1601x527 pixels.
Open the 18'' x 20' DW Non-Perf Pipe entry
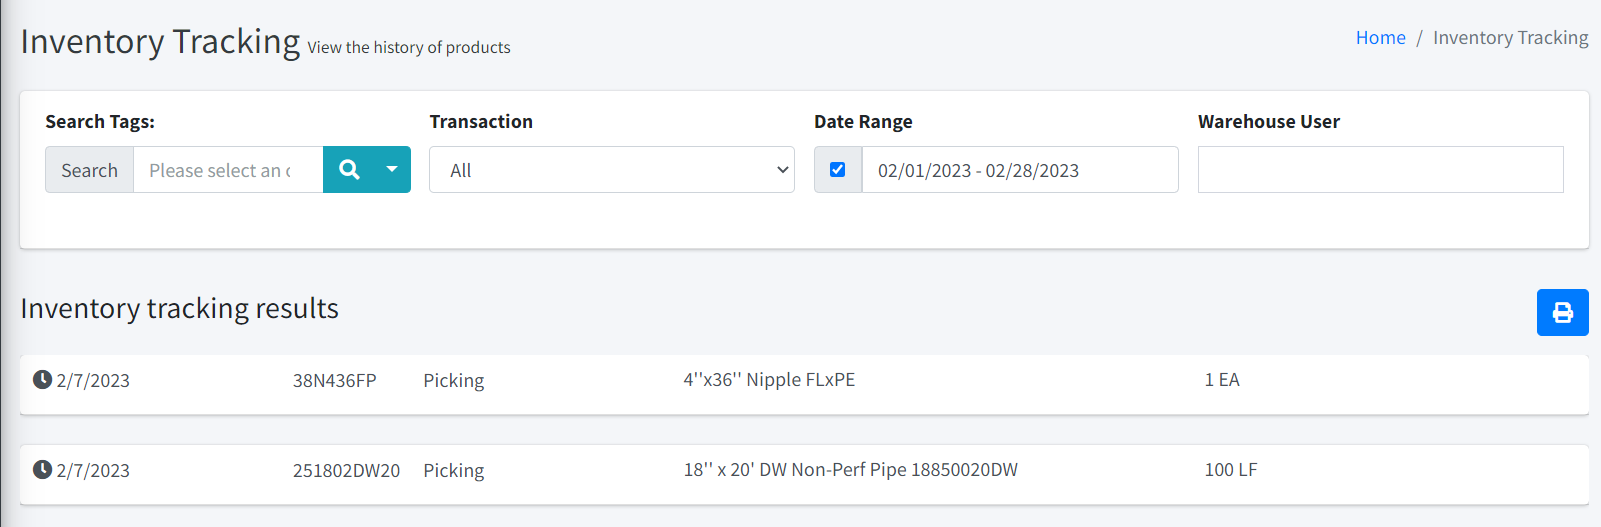tap(850, 470)
